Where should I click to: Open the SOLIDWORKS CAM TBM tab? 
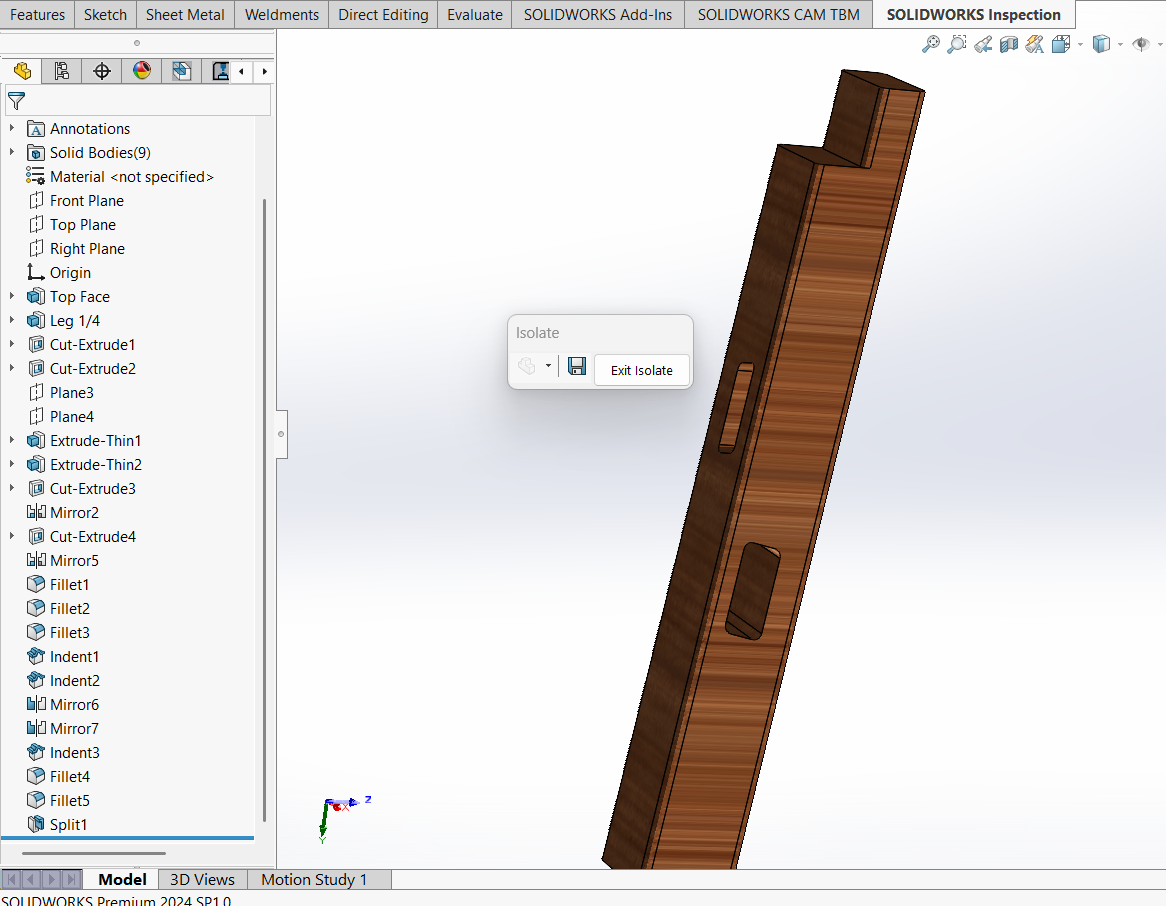point(779,14)
